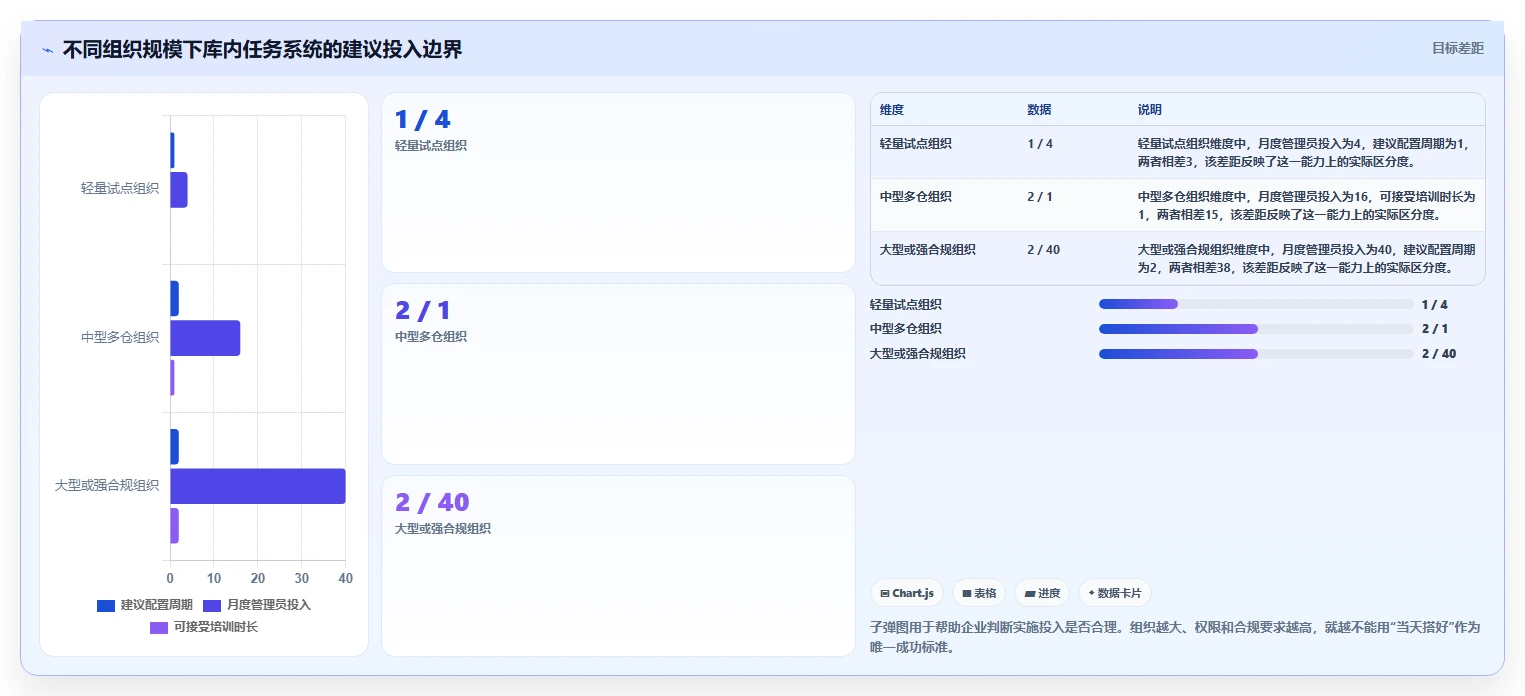Click the 2 / 40 progress value label

click(x=1439, y=354)
